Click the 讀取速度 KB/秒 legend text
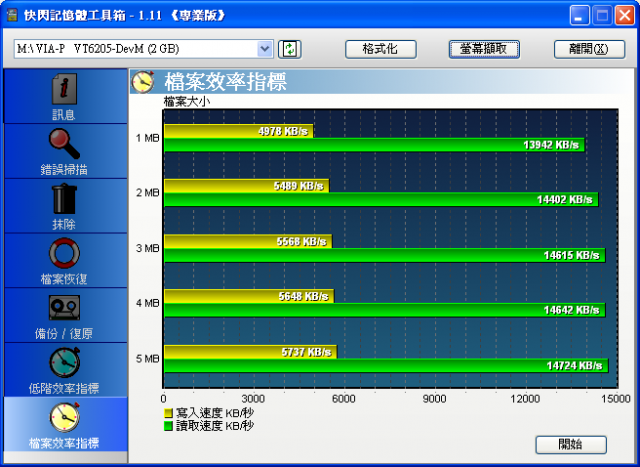Viewport: 640px width, 467px height. [215, 426]
